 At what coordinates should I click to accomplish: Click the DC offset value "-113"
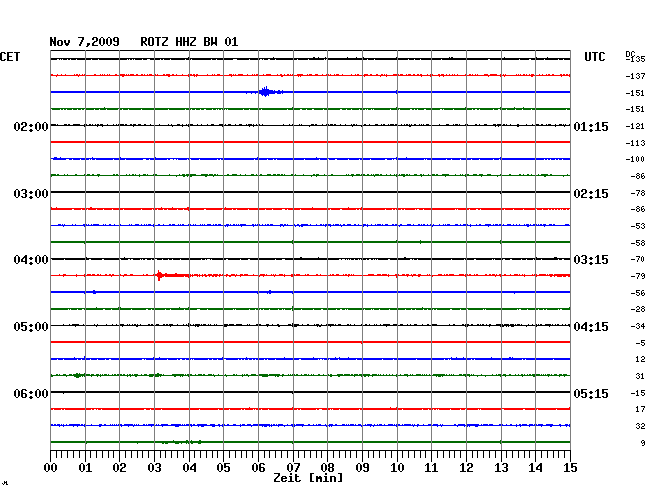pos(635,143)
